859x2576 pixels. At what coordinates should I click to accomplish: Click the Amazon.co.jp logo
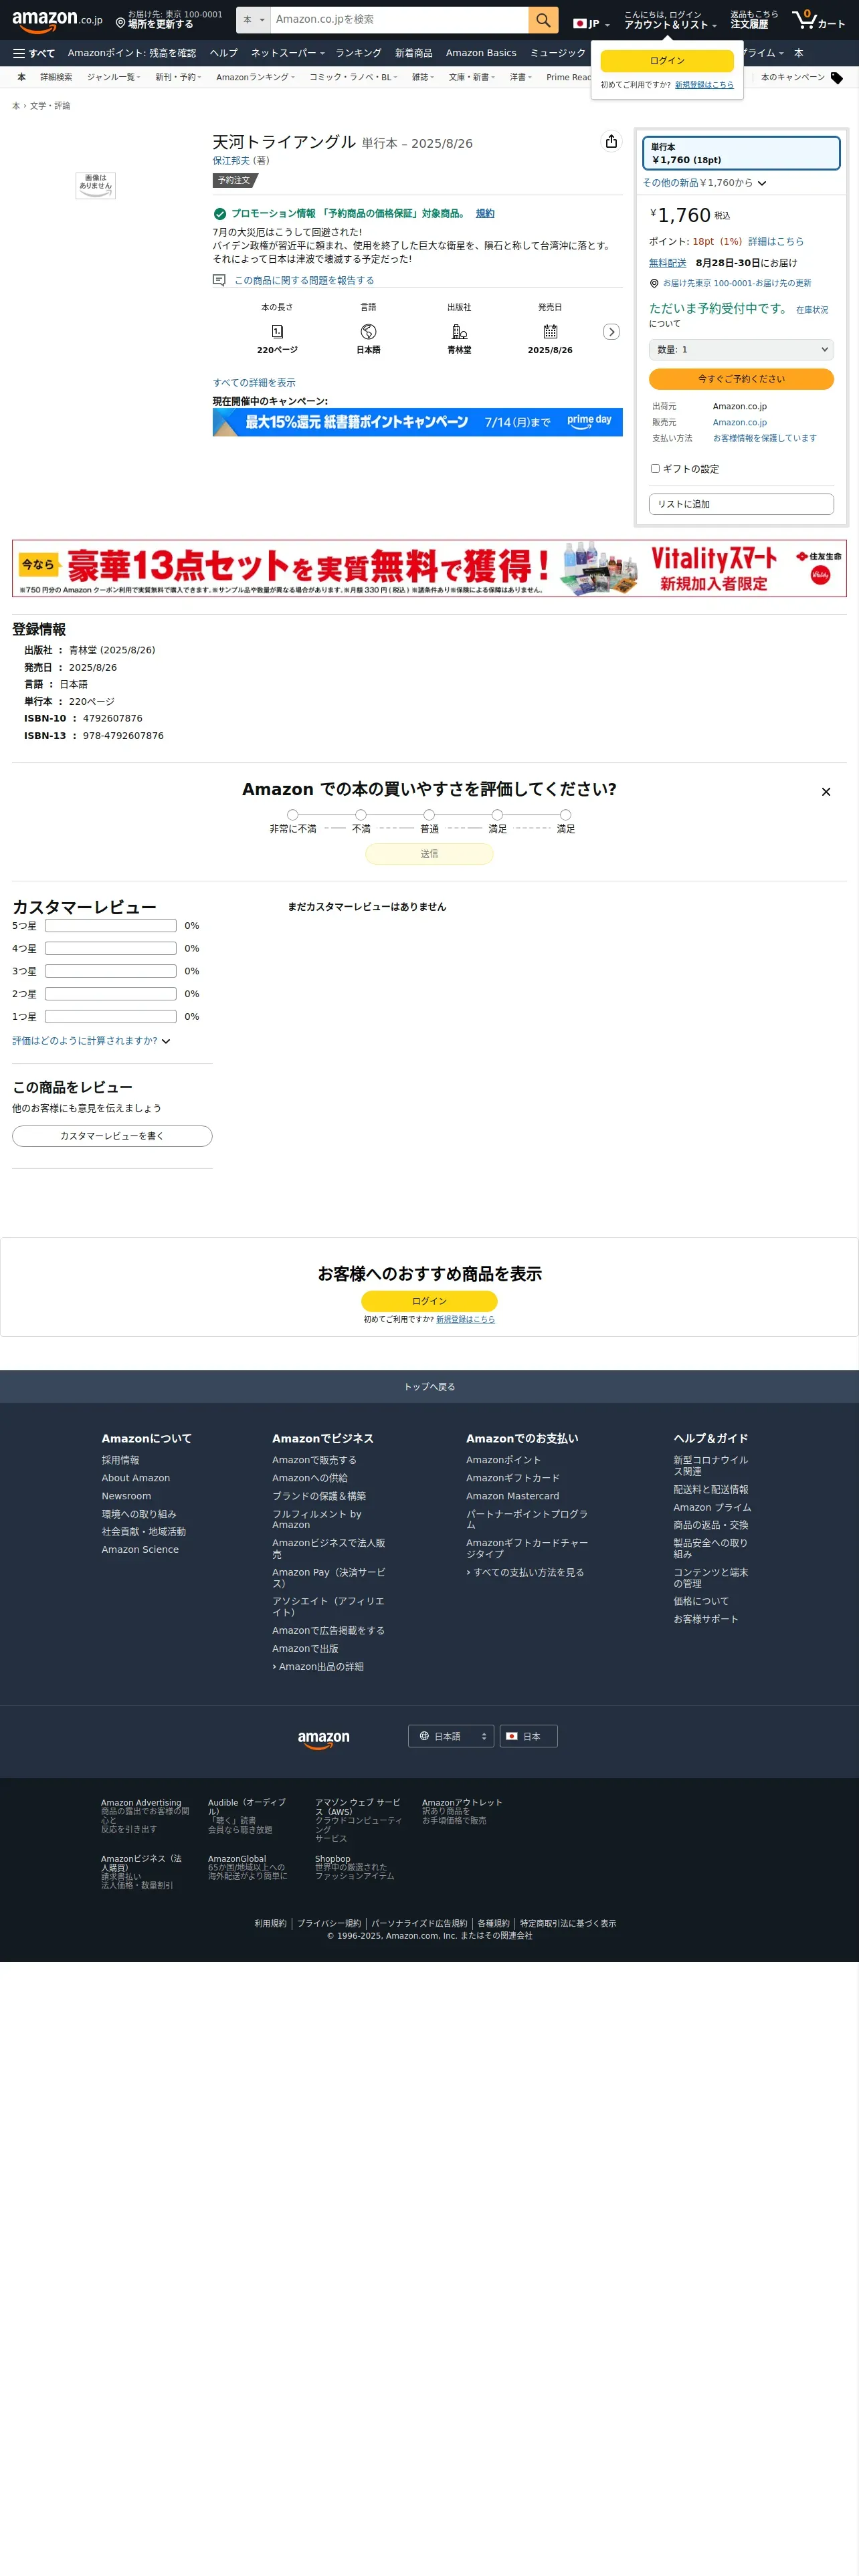(57, 20)
